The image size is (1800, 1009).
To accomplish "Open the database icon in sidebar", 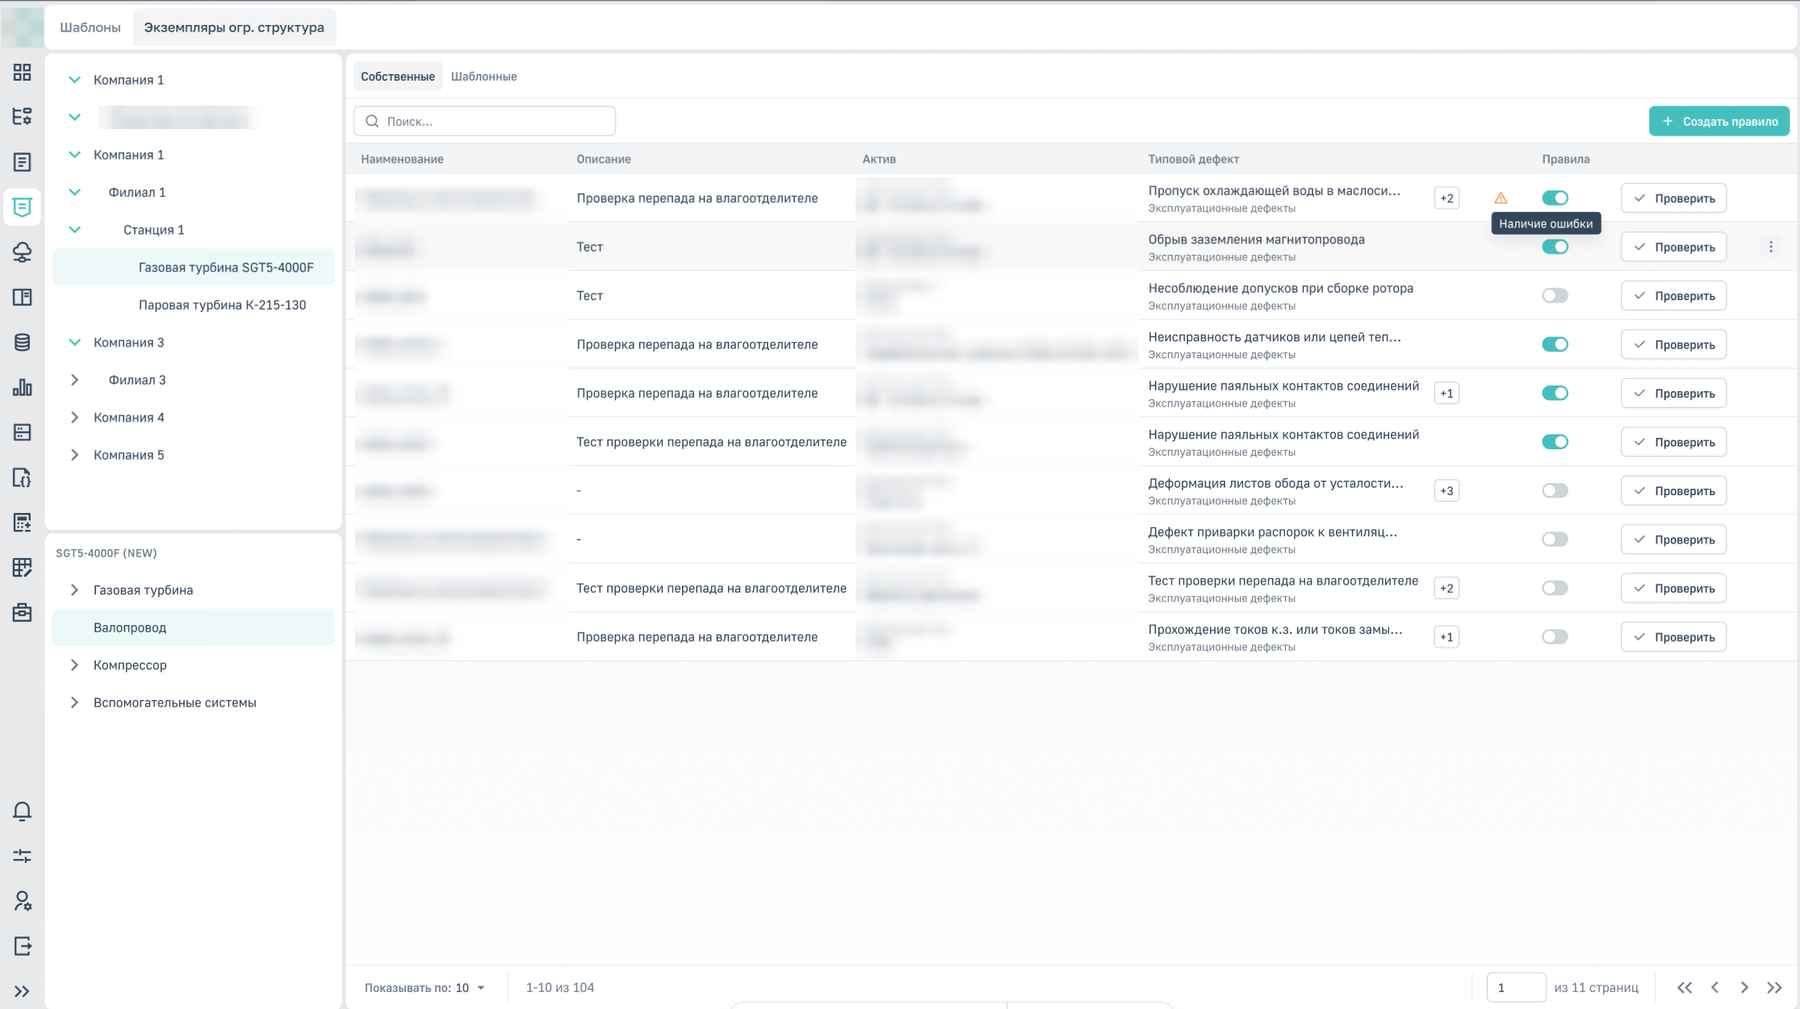I will [x=22, y=342].
